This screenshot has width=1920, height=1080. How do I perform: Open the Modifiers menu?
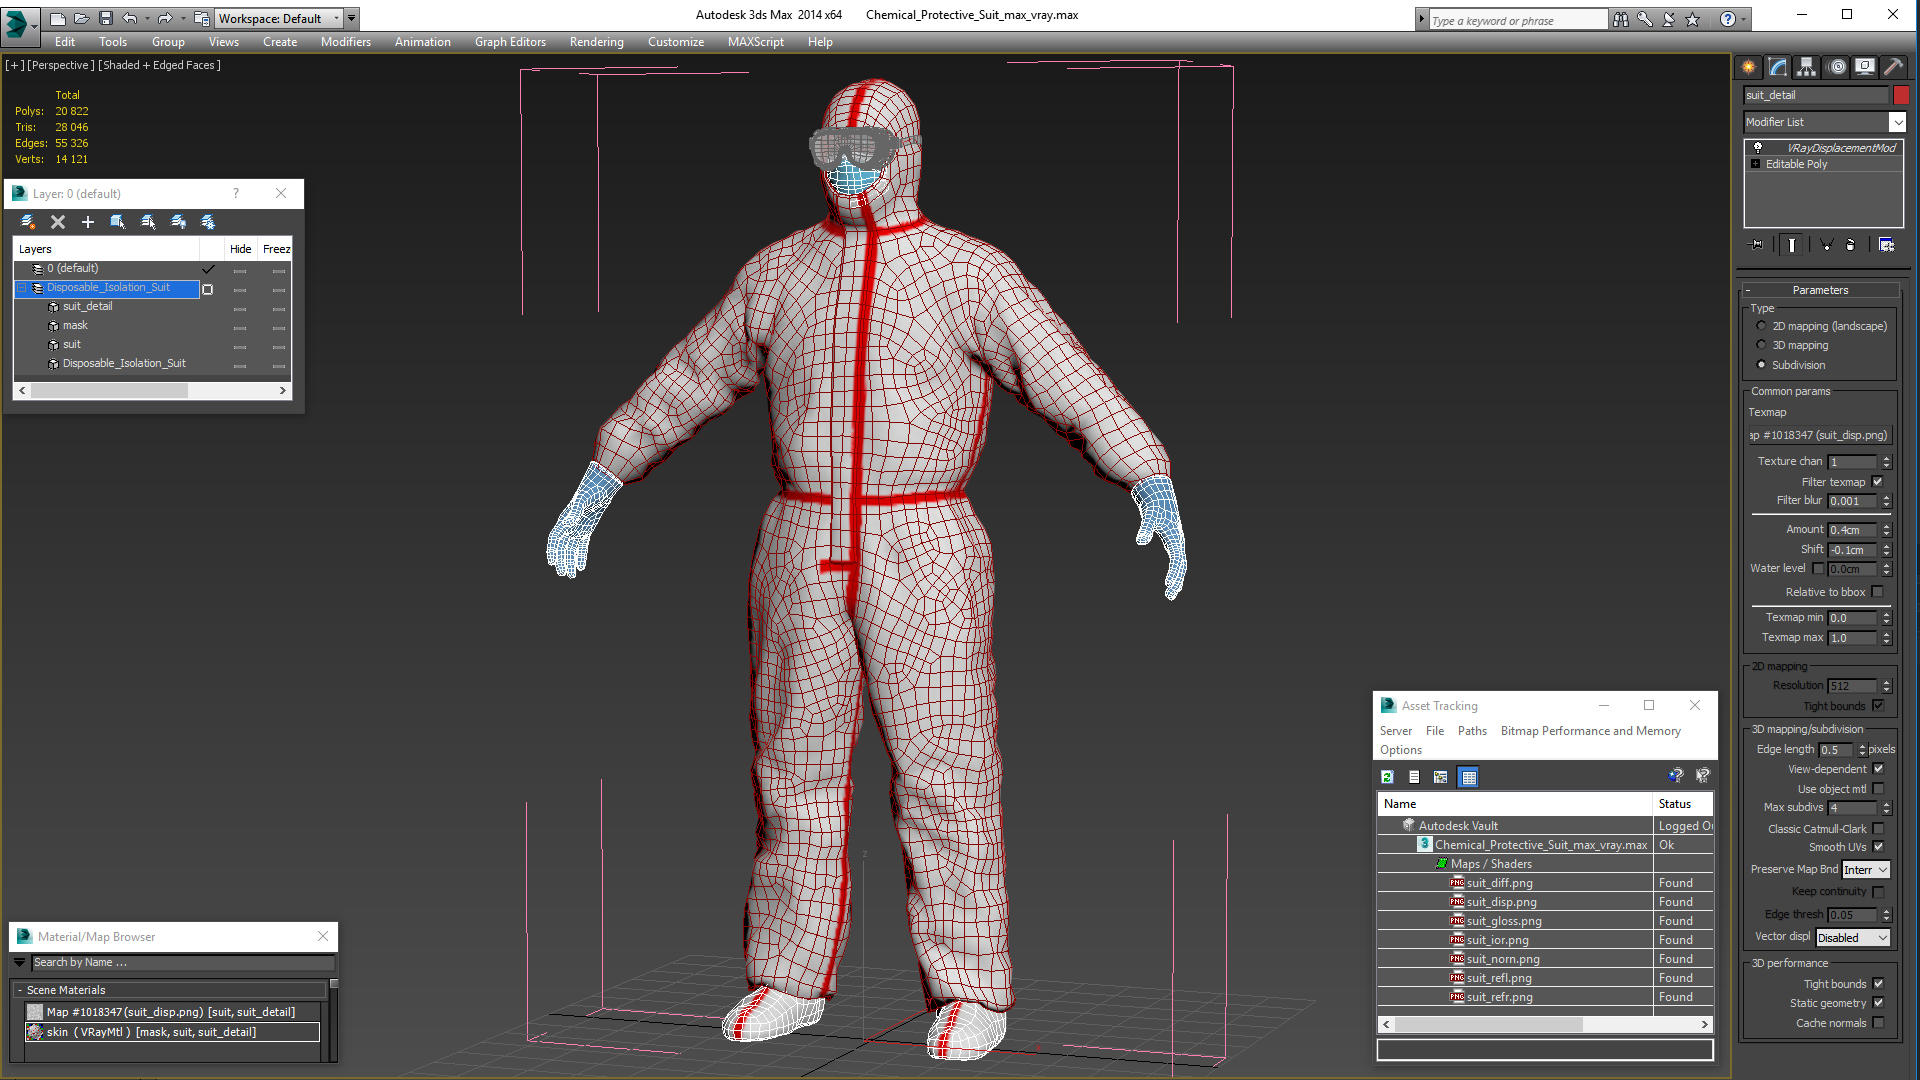tap(345, 42)
